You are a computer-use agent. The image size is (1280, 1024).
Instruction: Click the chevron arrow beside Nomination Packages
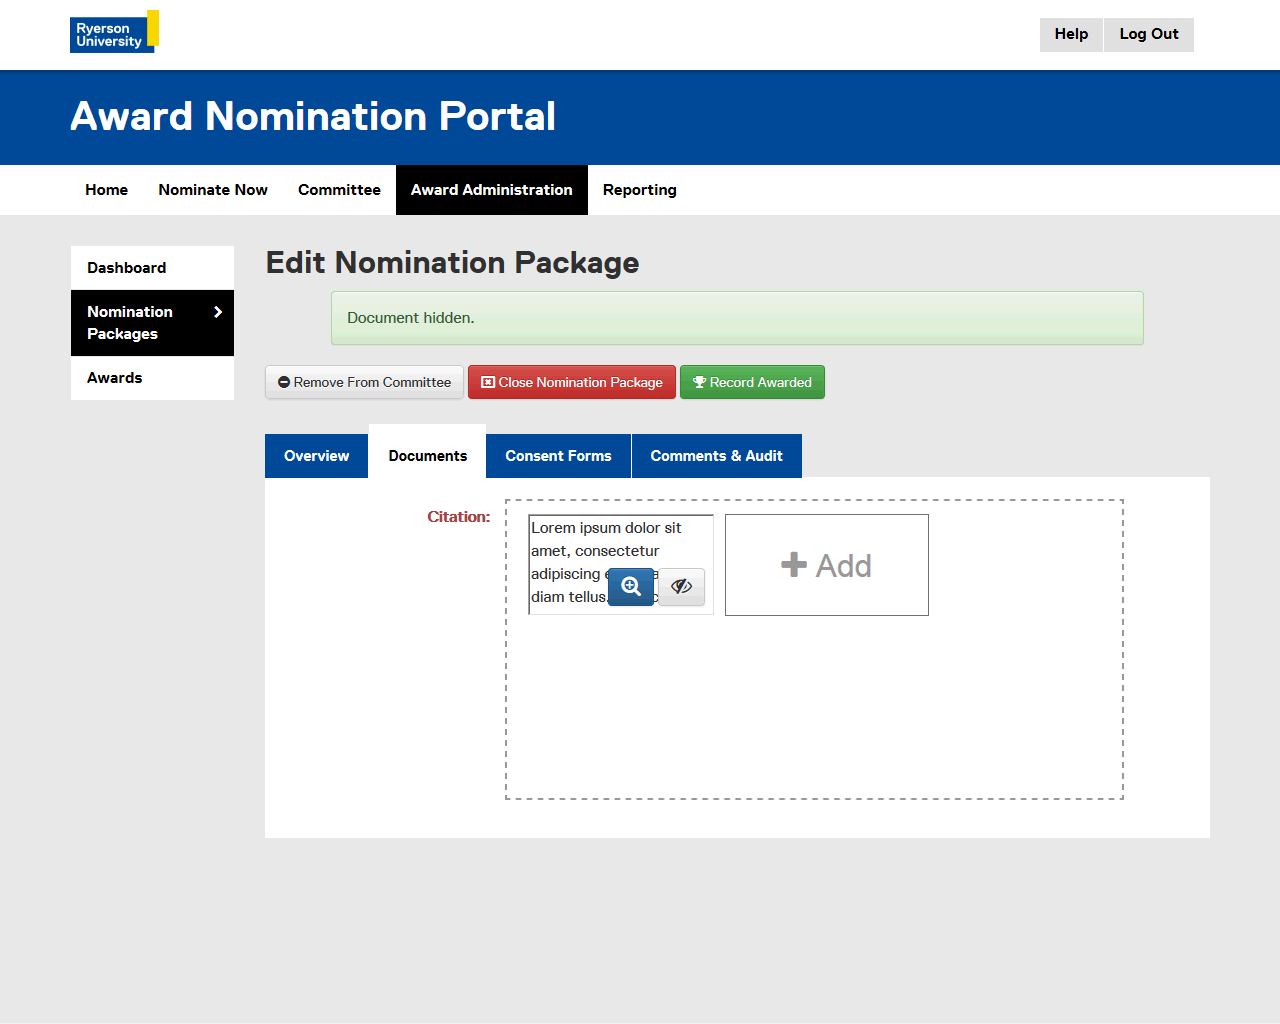218,312
